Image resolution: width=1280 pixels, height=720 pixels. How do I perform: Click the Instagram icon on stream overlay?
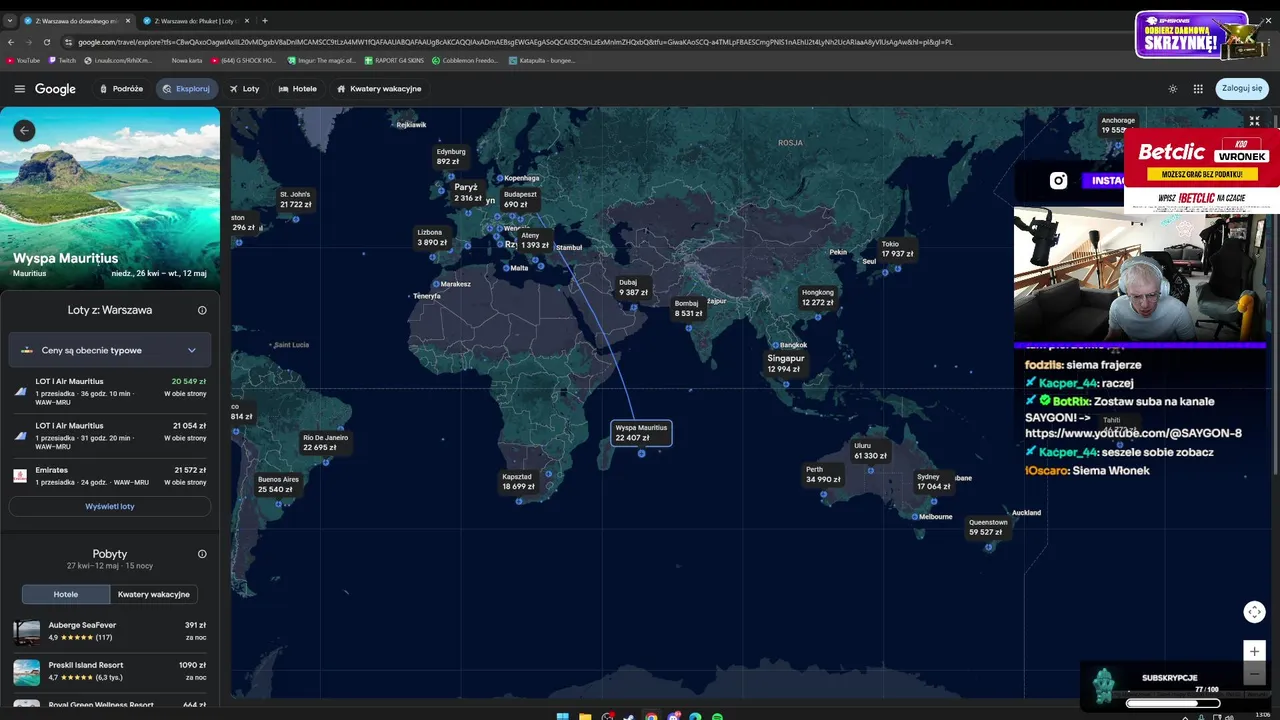pyautogui.click(x=1058, y=181)
